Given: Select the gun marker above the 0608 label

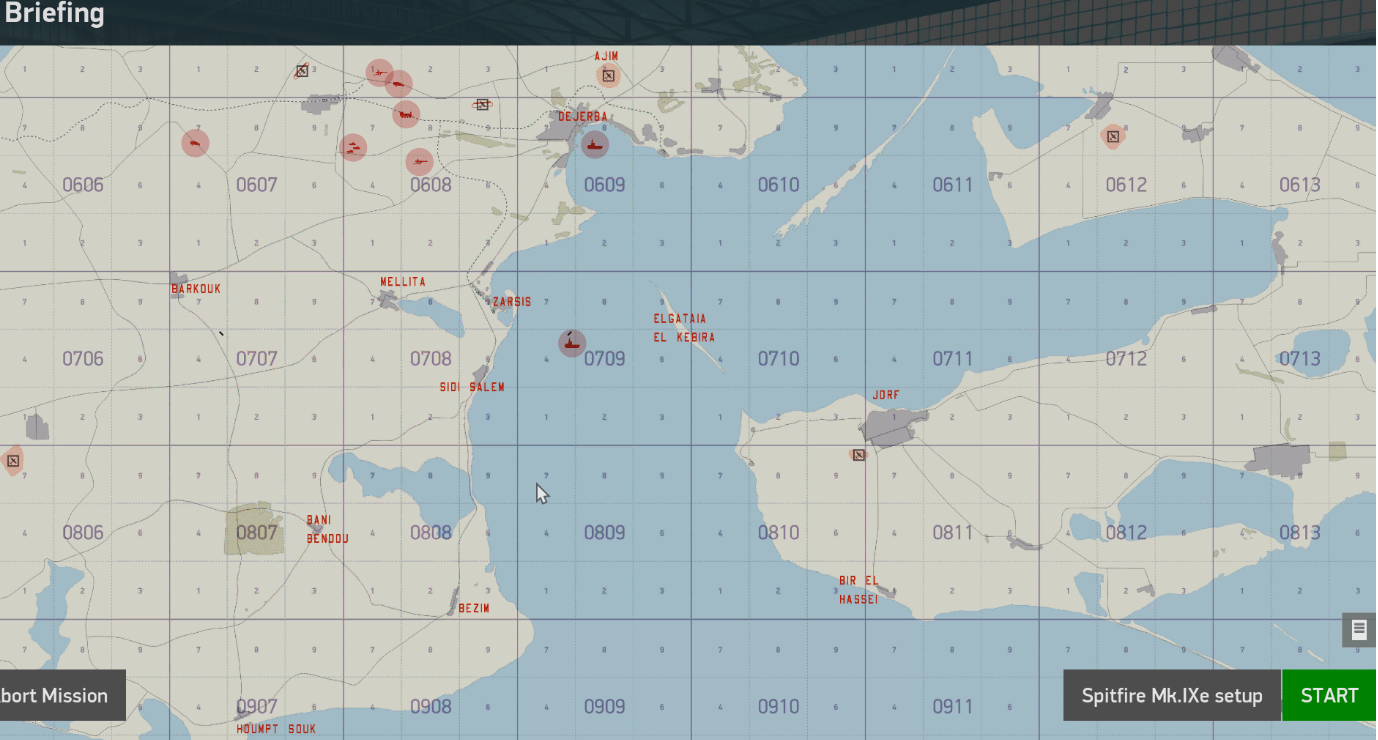Looking at the screenshot, I should 420,160.
